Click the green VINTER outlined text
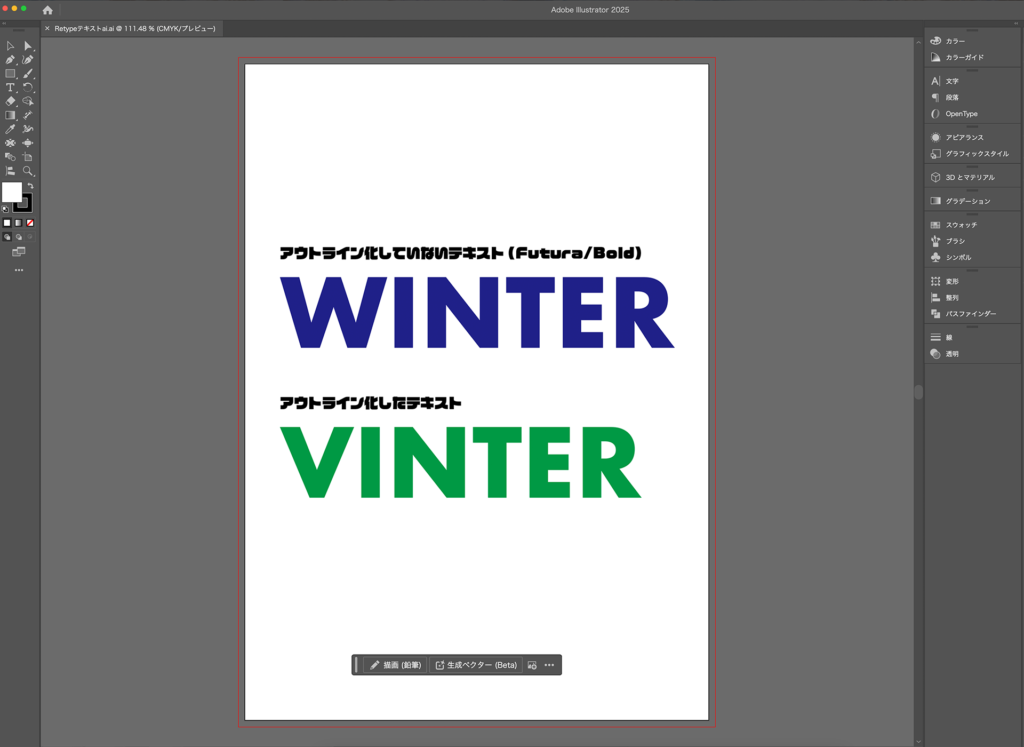 point(460,462)
